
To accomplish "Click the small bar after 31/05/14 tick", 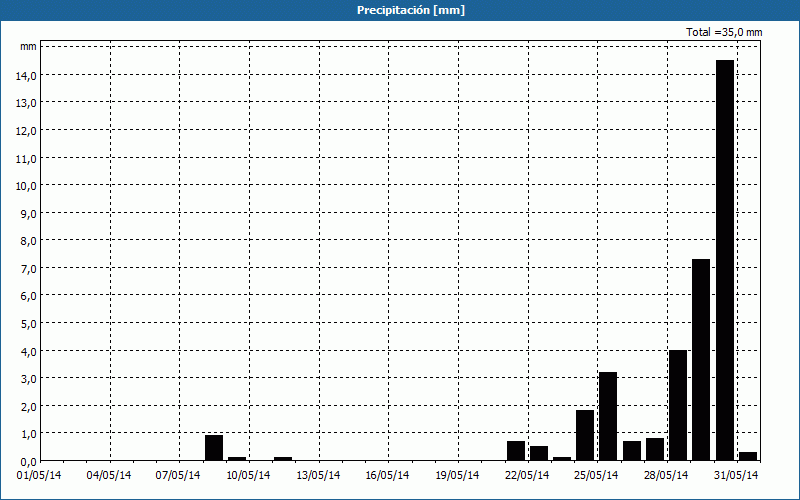I will point(748,456).
